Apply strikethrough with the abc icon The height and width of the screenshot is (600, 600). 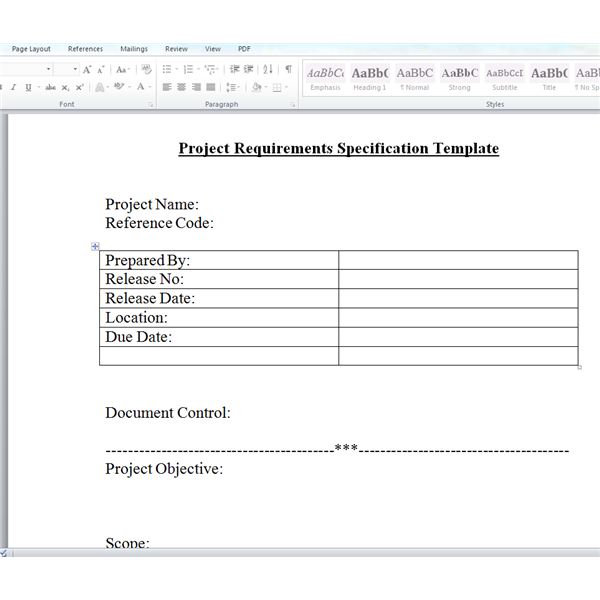51,88
